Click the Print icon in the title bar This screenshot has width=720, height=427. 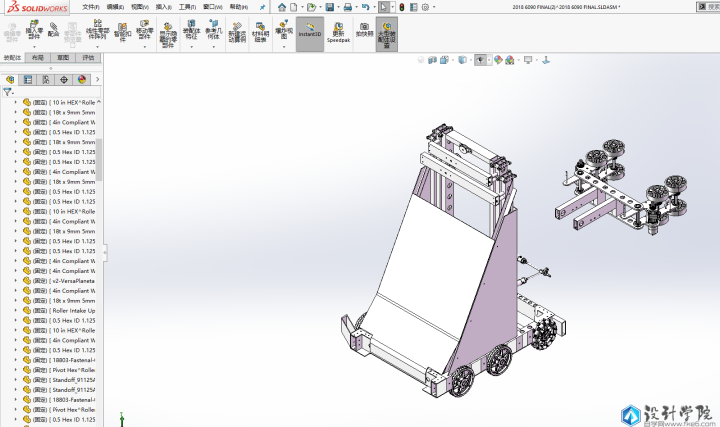click(350, 7)
